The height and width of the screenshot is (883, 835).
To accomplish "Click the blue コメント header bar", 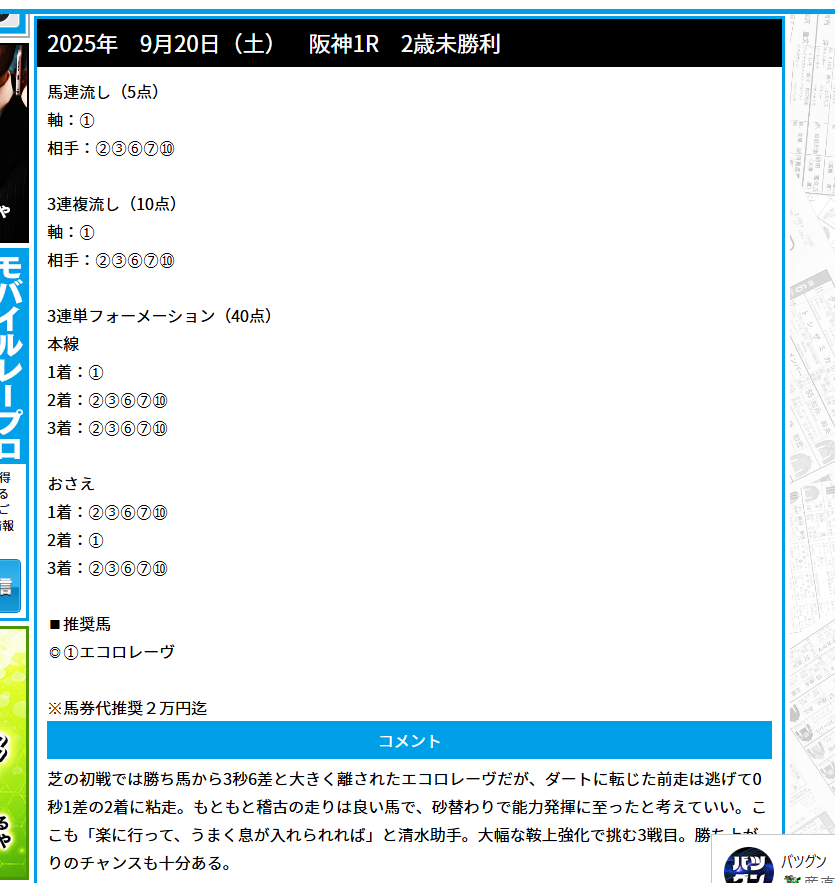I will click(x=409, y=740).
